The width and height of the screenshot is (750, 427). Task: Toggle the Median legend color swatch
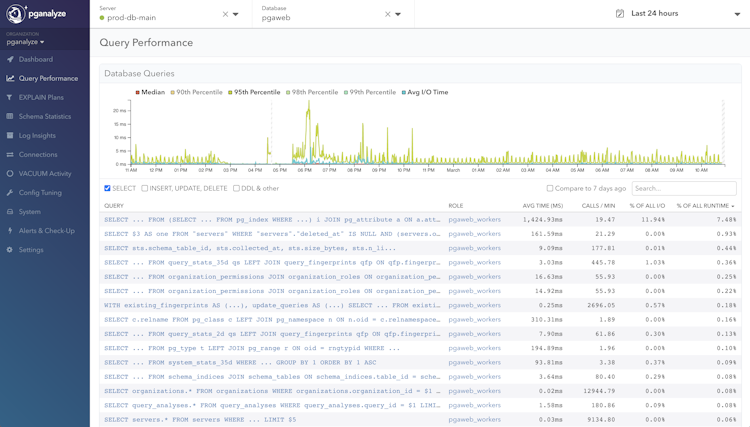tap(138, 92)
